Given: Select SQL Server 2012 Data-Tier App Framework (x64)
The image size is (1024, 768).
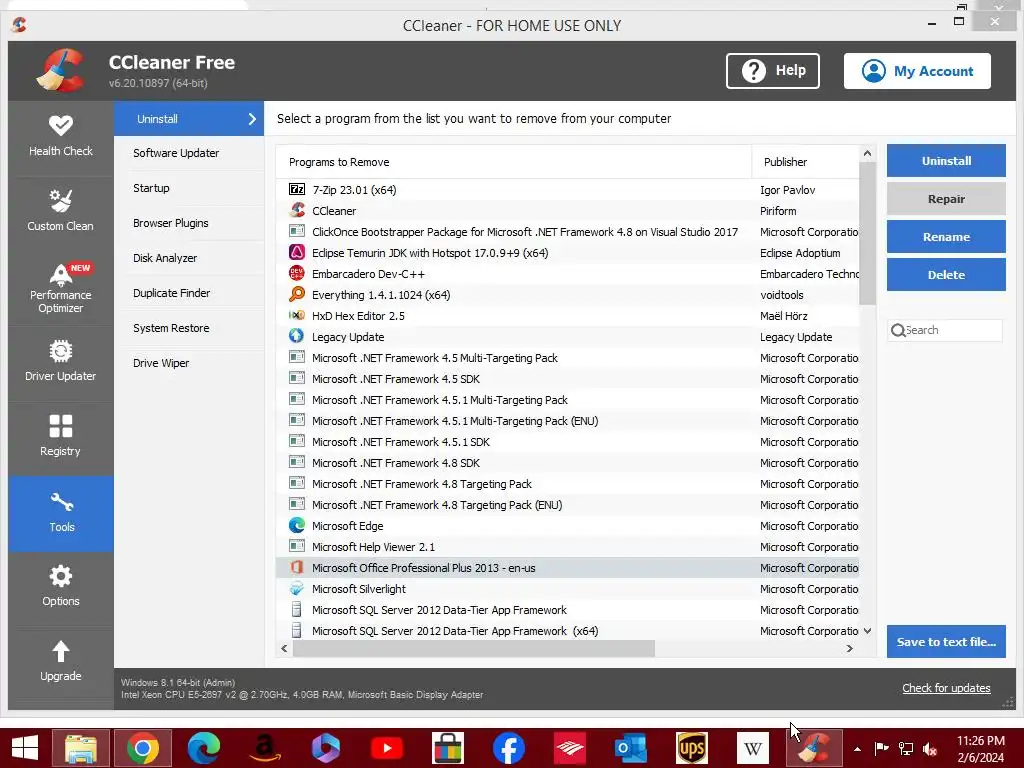Looking at the screenshot, I should (568, 631).
